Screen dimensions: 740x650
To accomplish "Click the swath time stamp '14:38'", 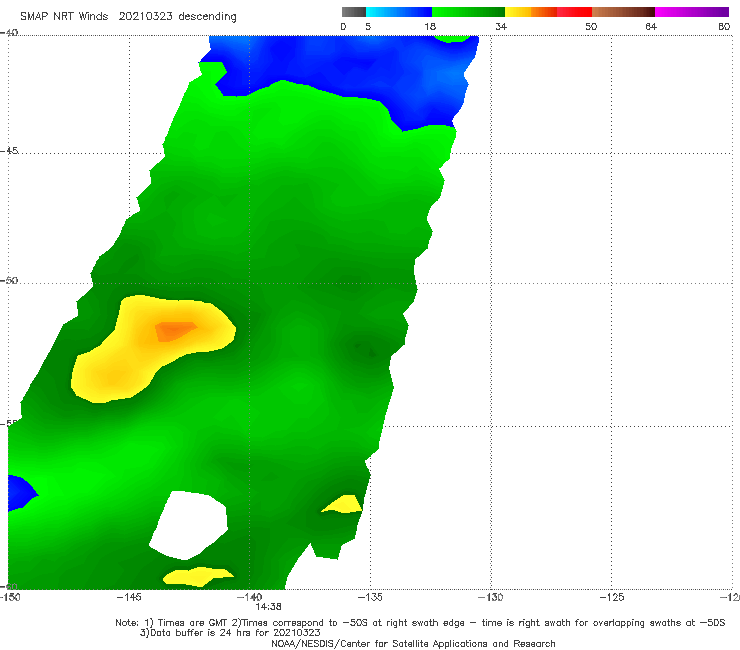I will tap(269, 607).
